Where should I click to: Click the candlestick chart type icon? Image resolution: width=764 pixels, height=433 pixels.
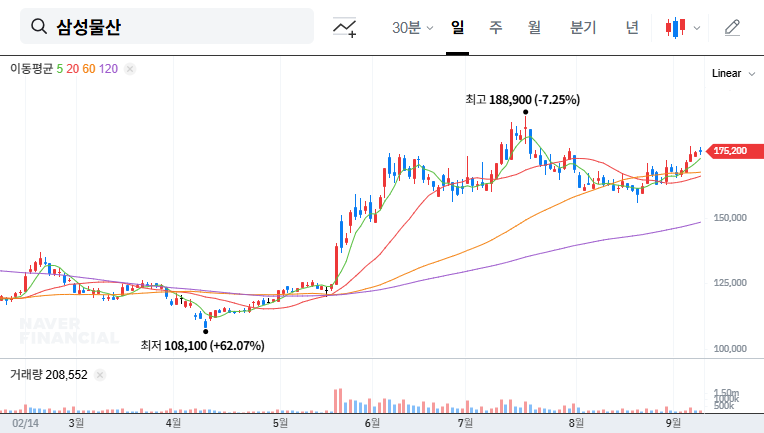point(676,28)
